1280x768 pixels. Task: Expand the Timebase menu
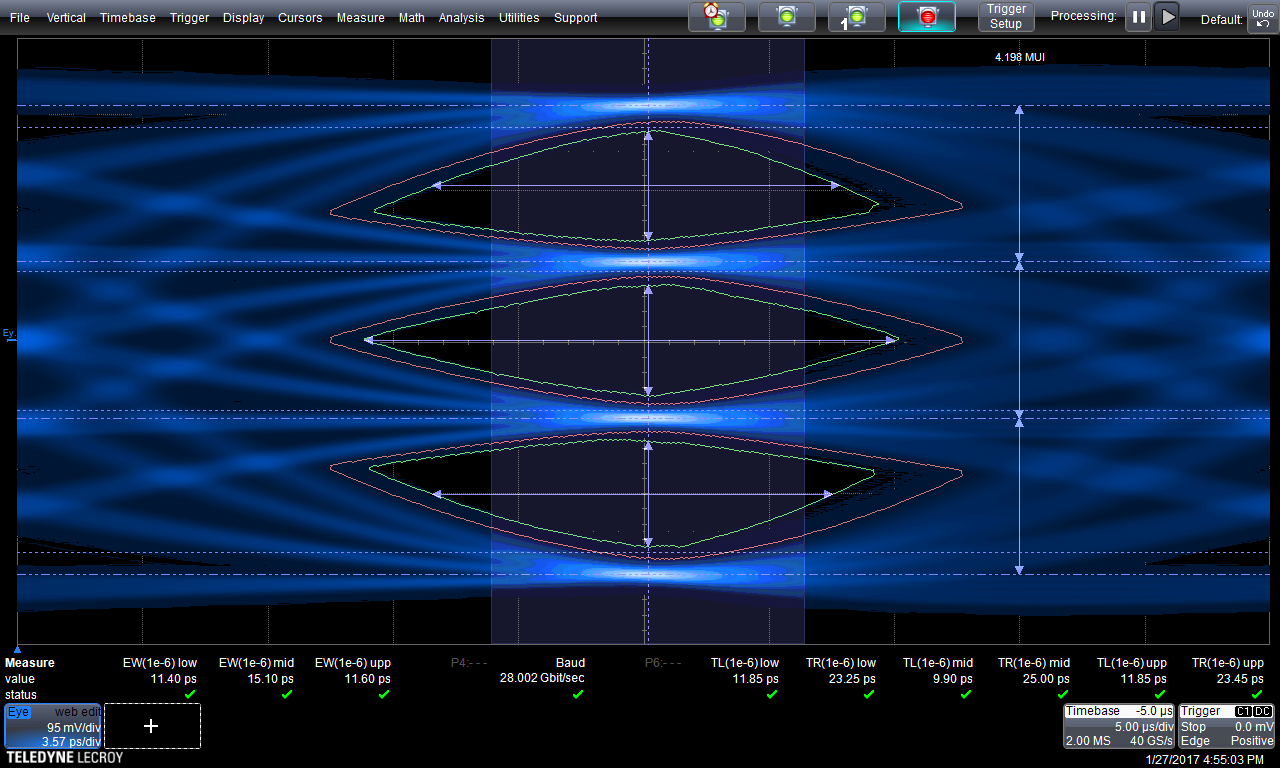127,18
